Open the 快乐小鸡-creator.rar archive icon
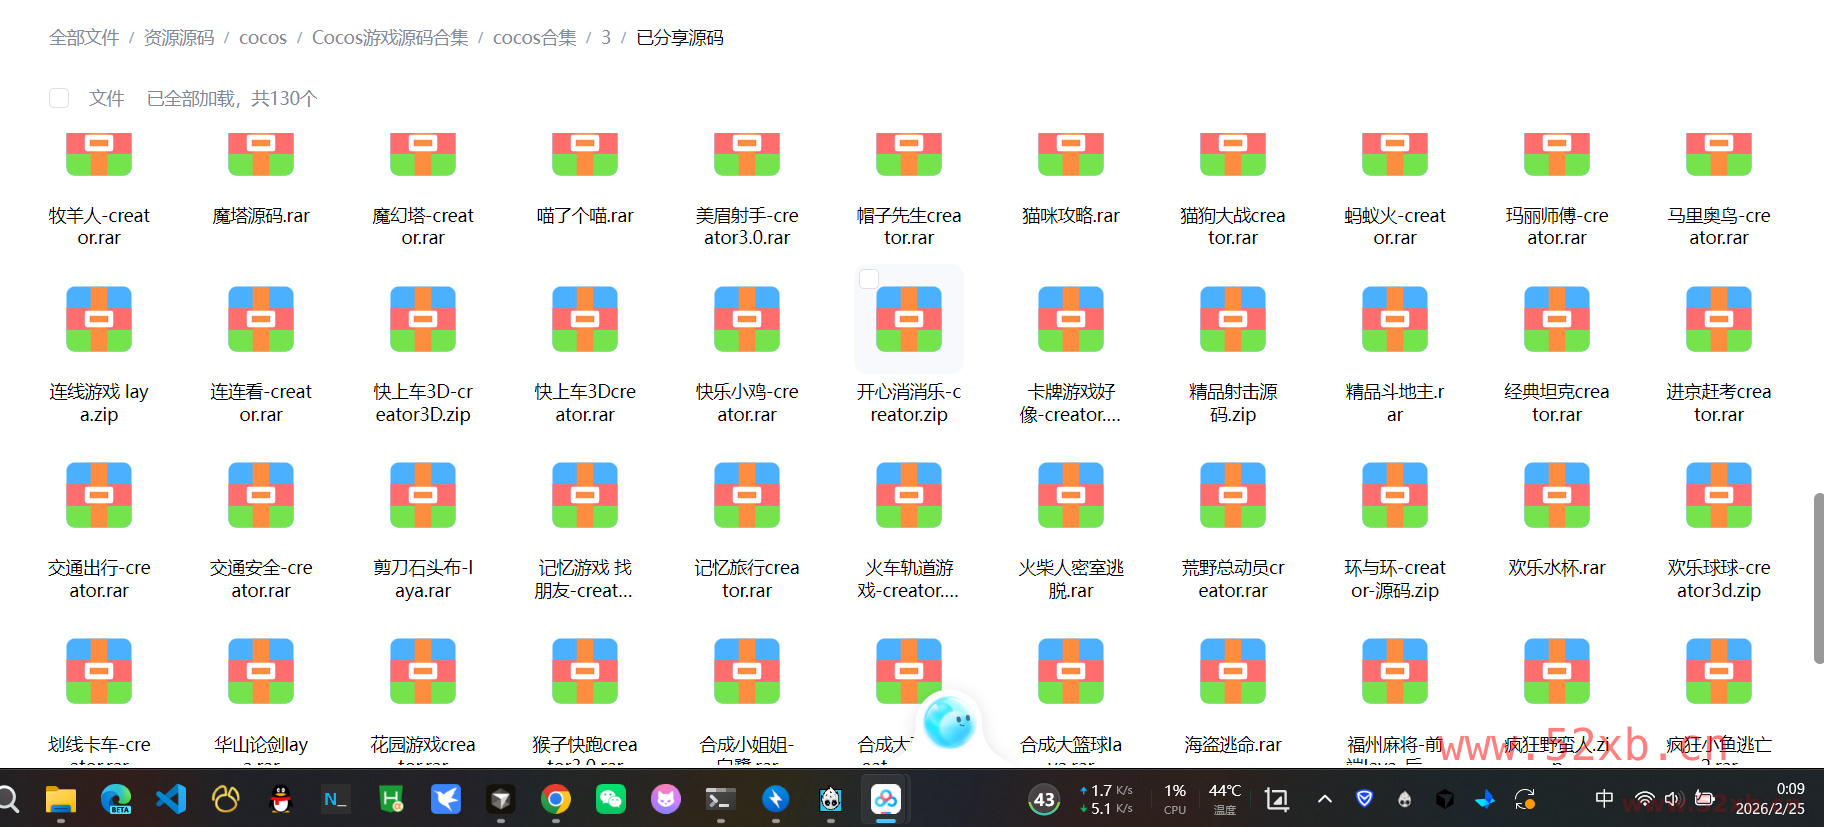This screenshot has width=1824, height=827. point(747,319)
